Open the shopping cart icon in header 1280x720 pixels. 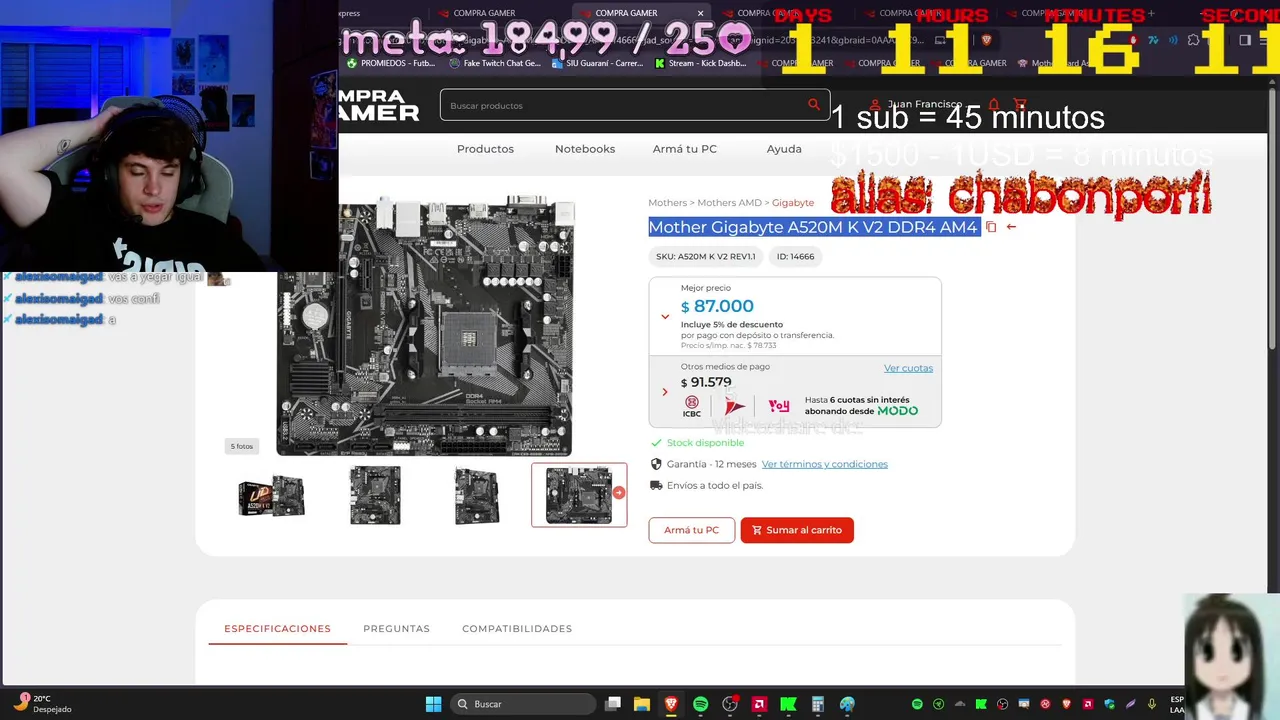coord(1020,104)
